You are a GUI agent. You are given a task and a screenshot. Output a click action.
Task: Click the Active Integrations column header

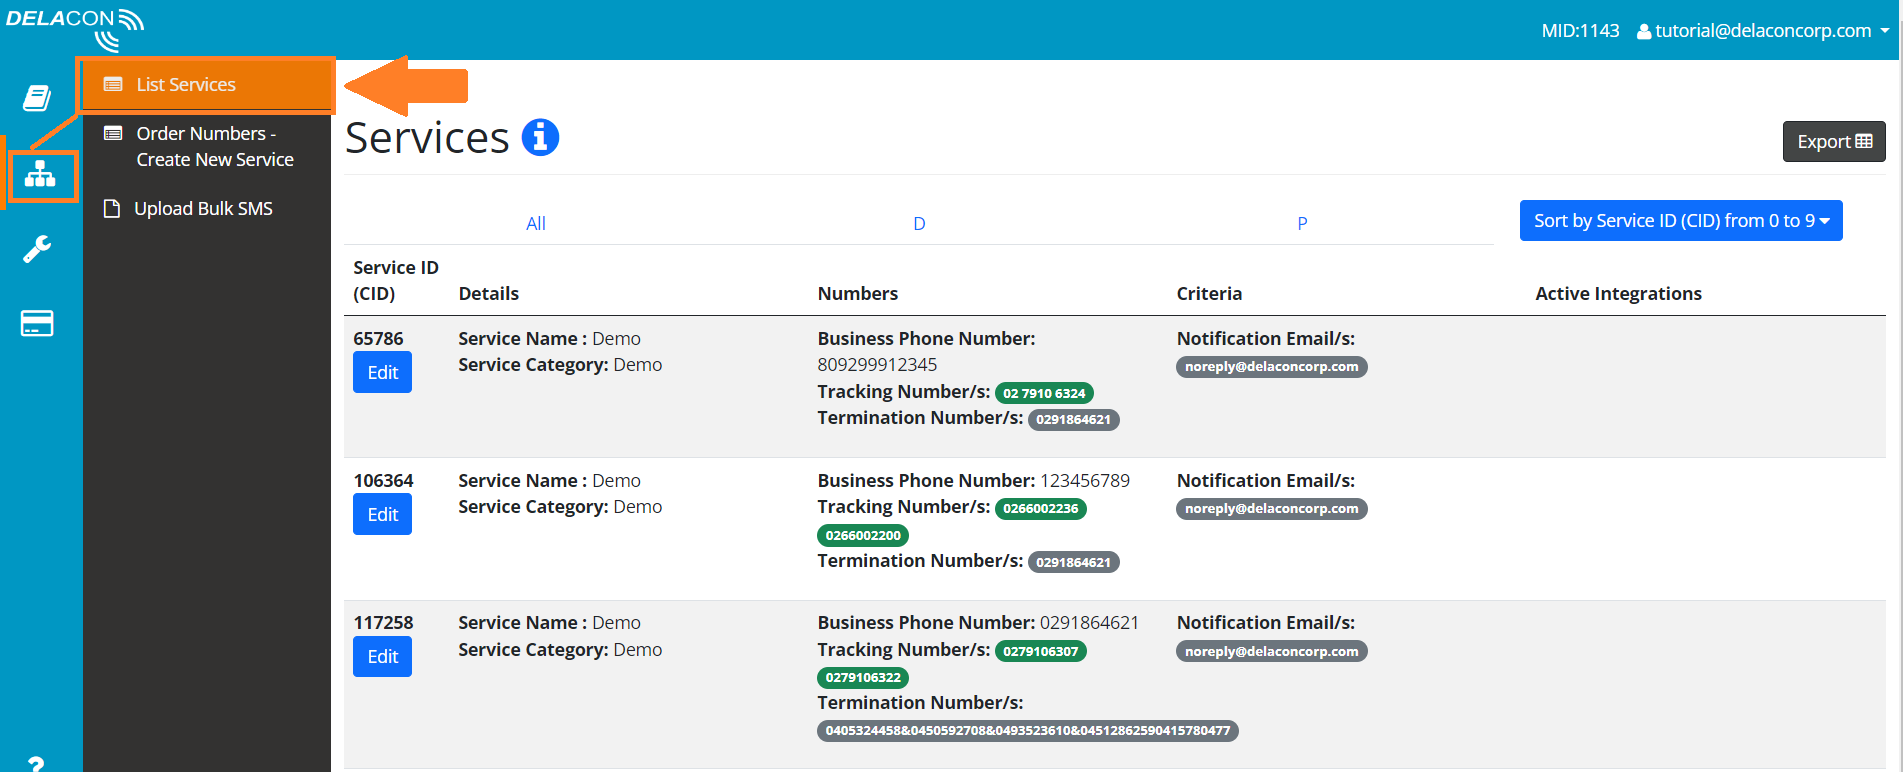1618,293
